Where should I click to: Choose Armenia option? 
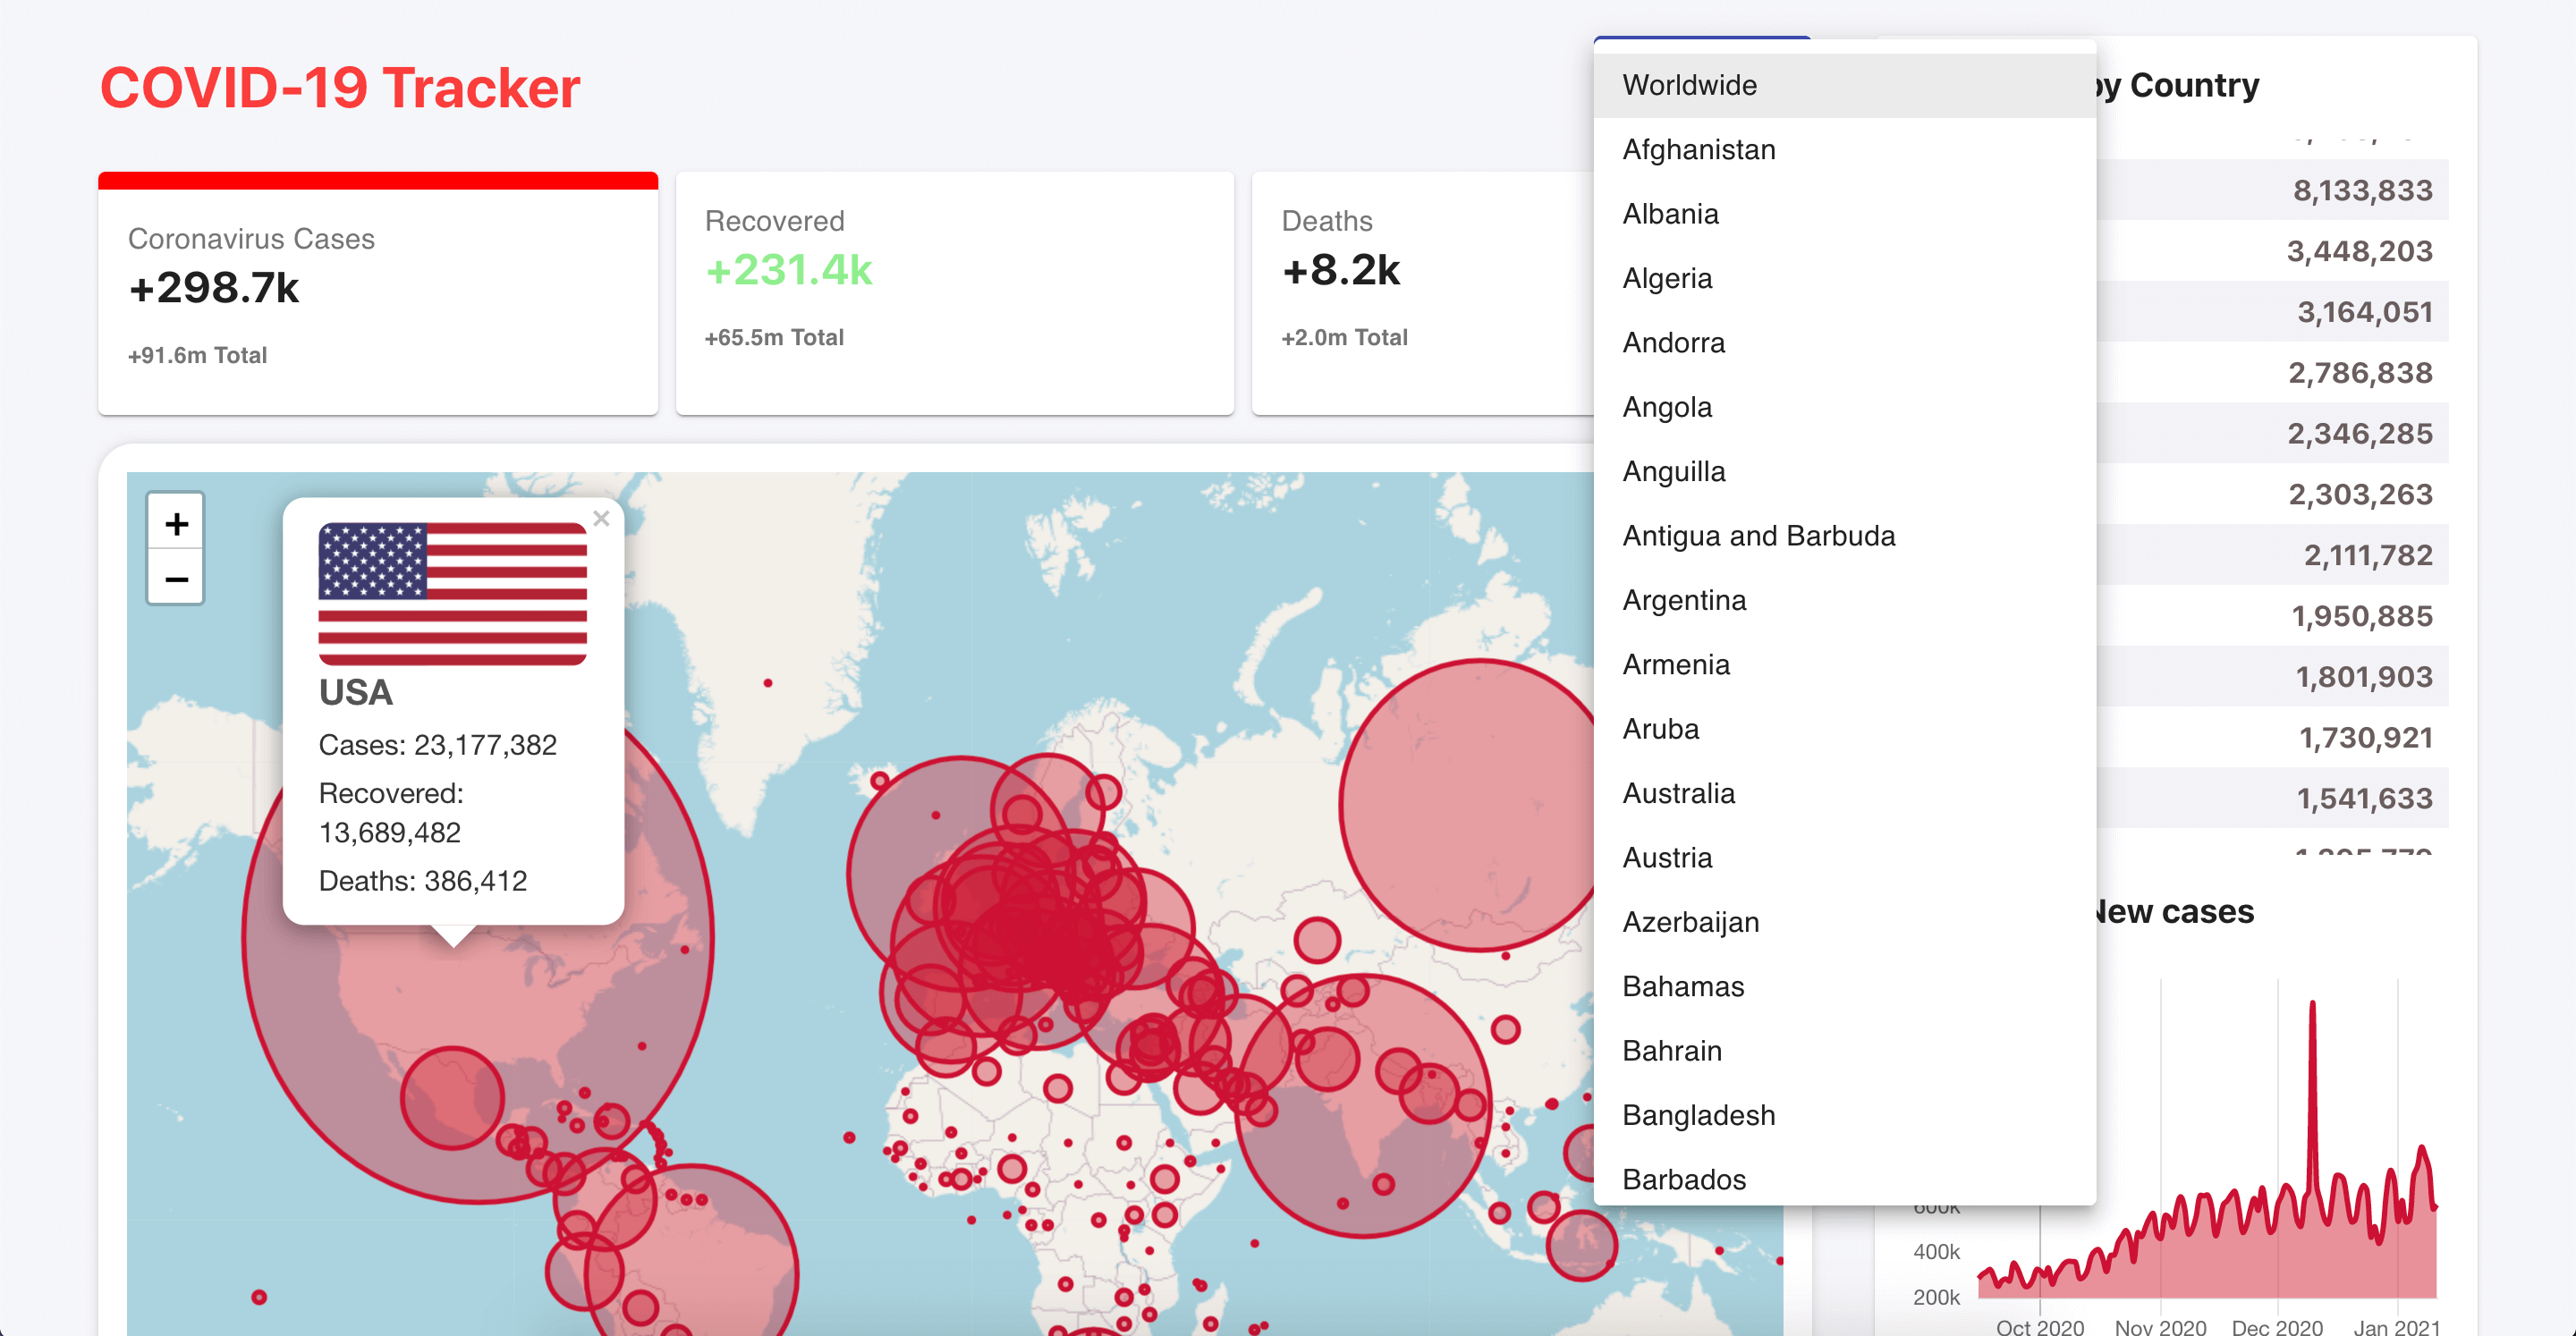(1844, 665)
